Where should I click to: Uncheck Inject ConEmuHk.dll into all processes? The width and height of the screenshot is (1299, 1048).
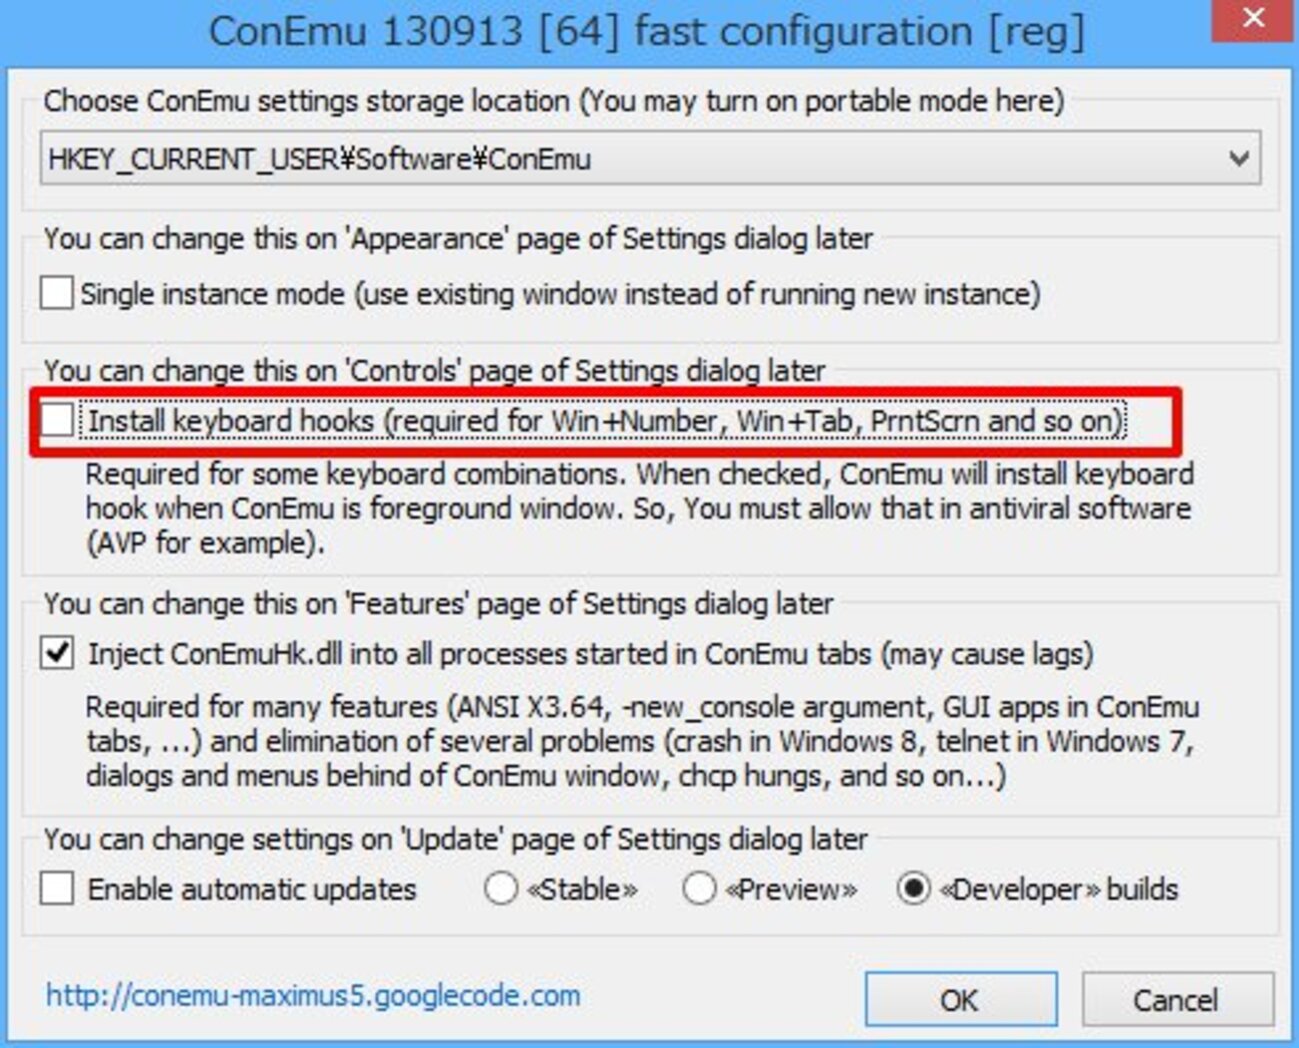(58, 654)
